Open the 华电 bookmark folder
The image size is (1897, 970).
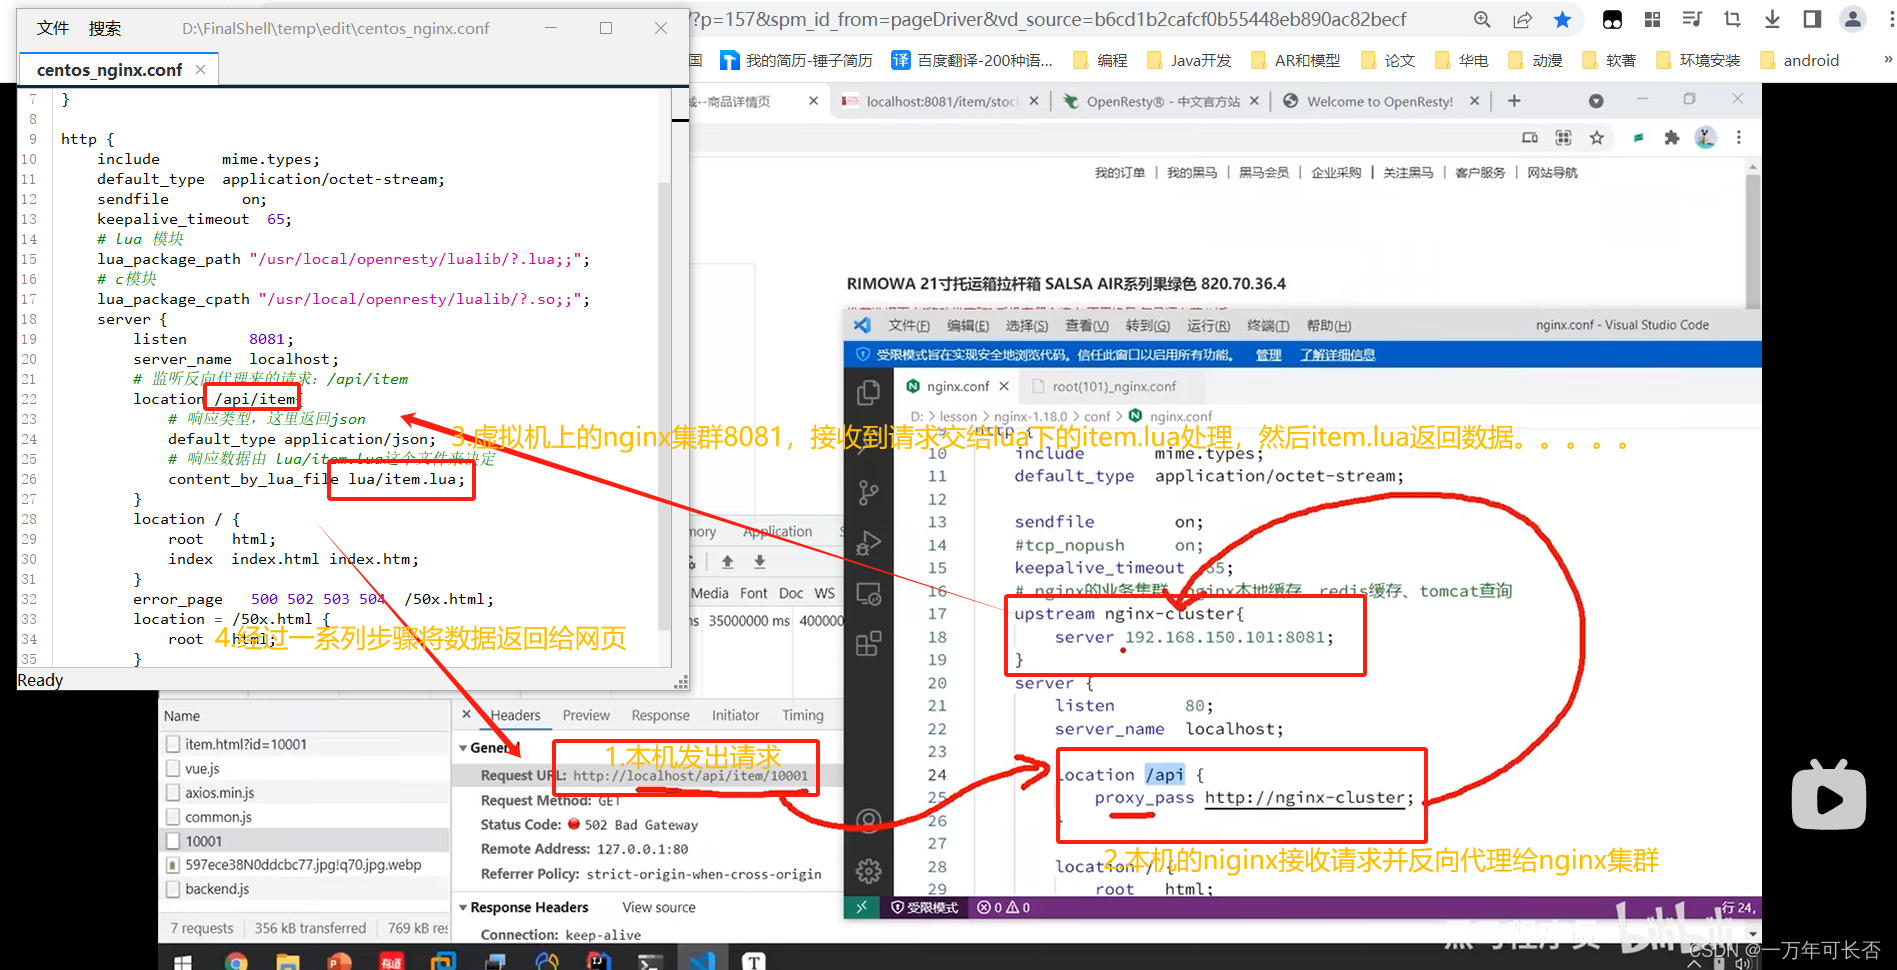click(1461, 60)
